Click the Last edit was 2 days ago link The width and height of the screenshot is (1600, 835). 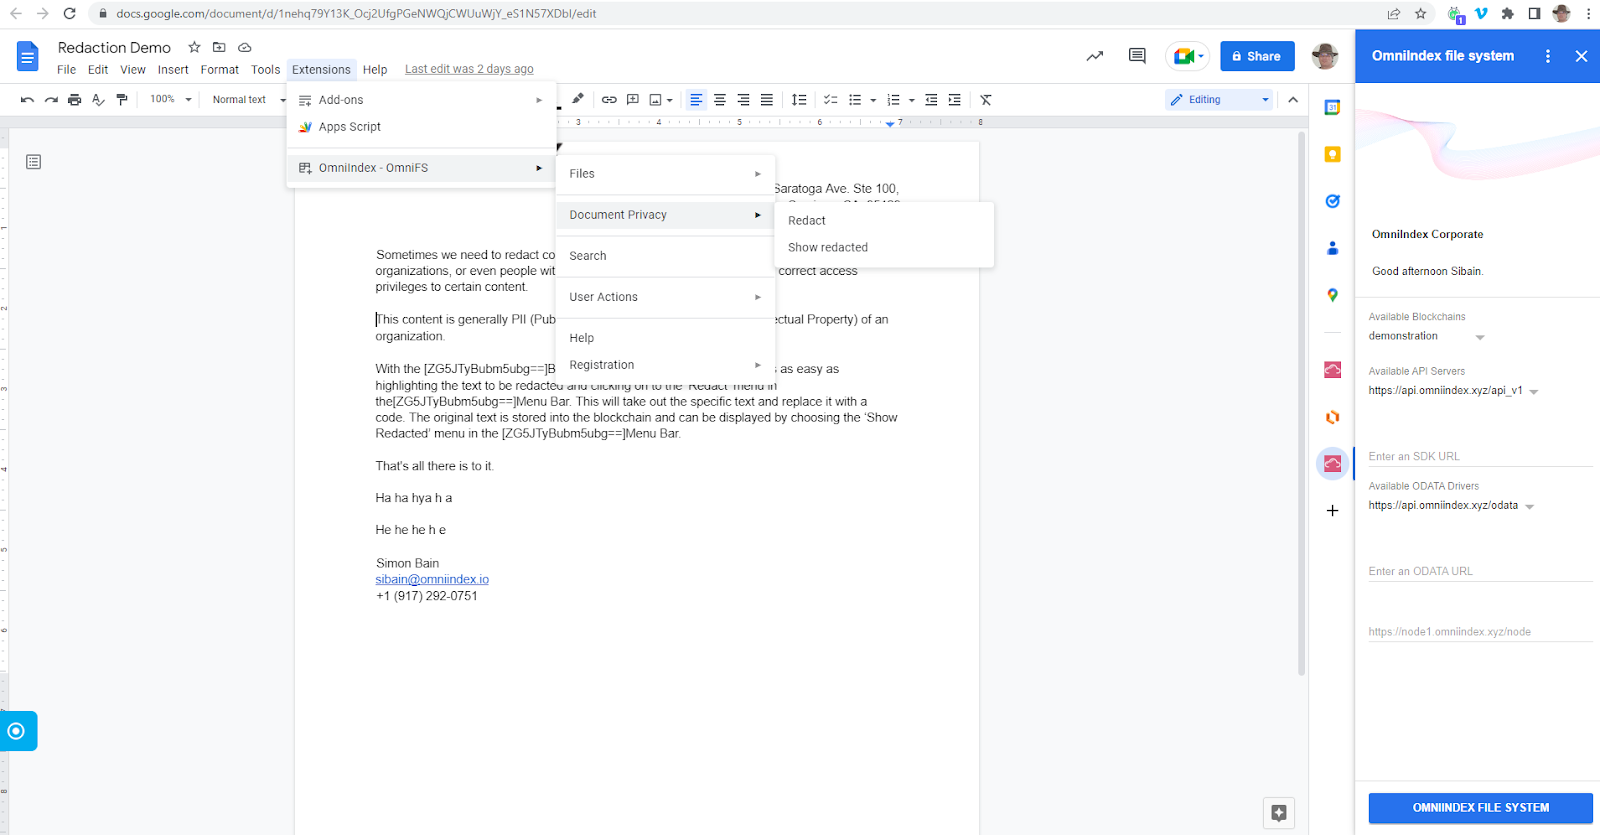coord(469,70)
